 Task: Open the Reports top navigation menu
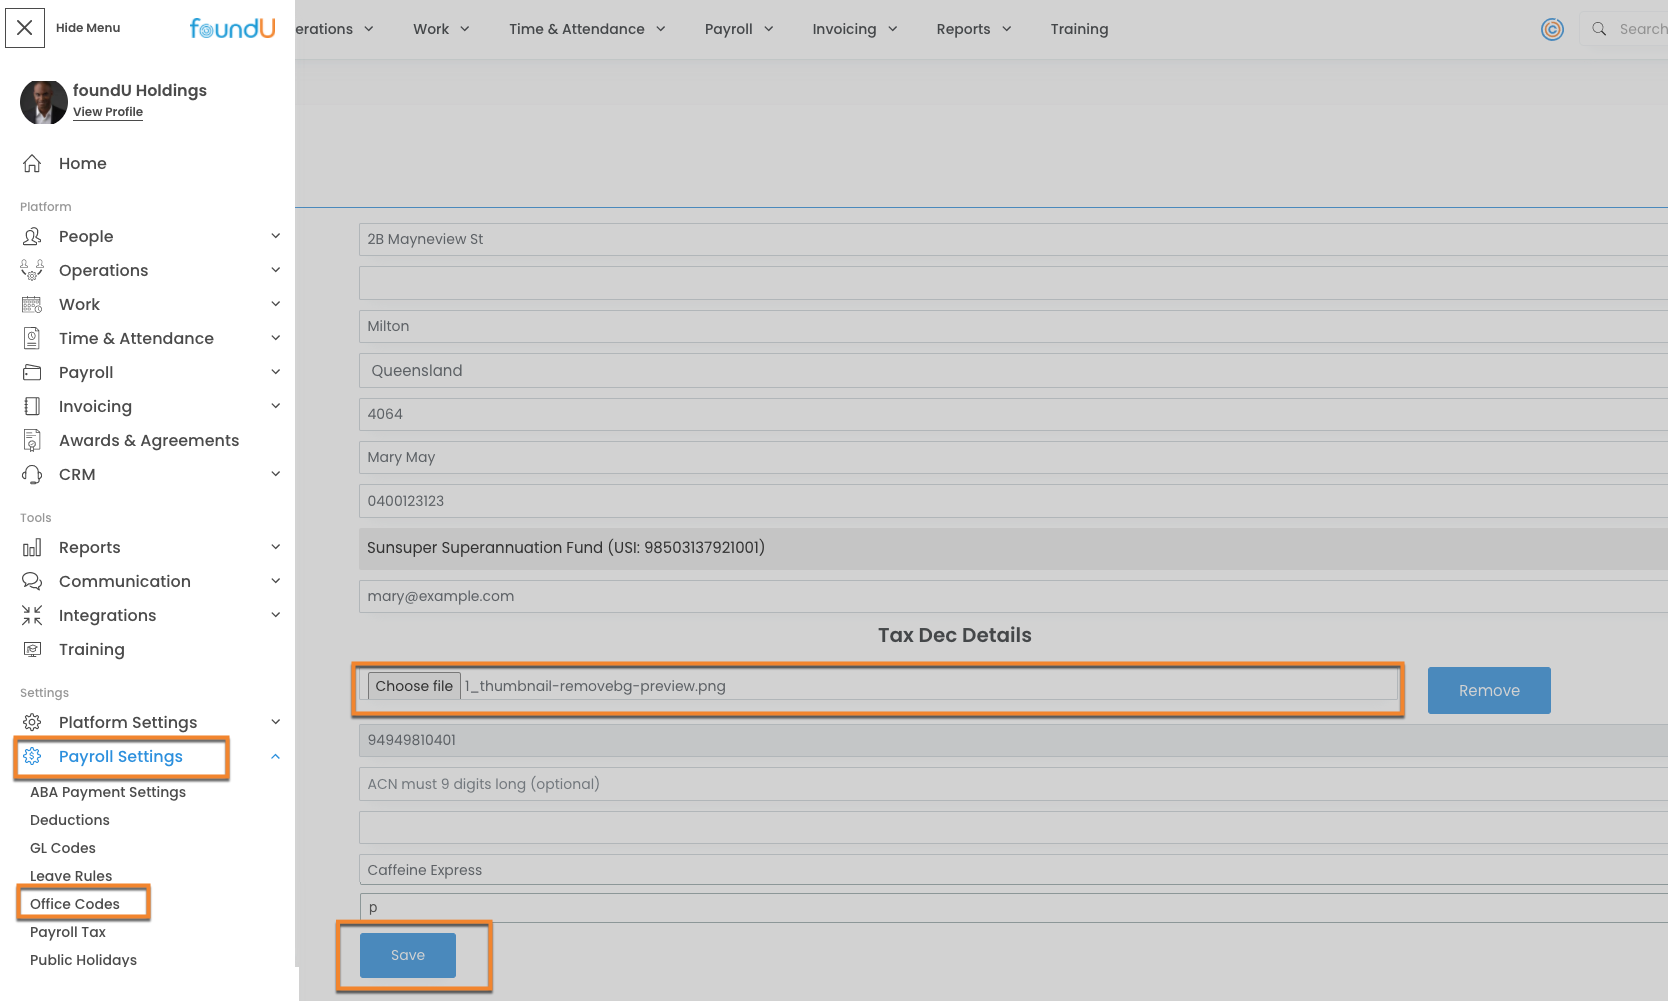point(973,29)
